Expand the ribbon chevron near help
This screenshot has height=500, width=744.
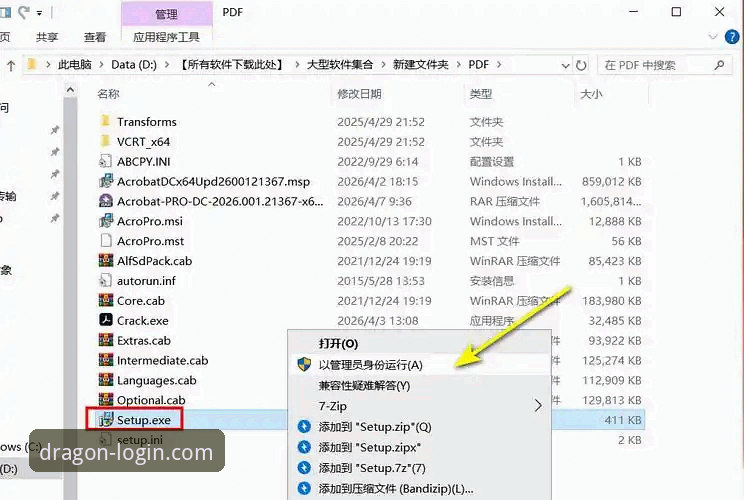point(712,36)
